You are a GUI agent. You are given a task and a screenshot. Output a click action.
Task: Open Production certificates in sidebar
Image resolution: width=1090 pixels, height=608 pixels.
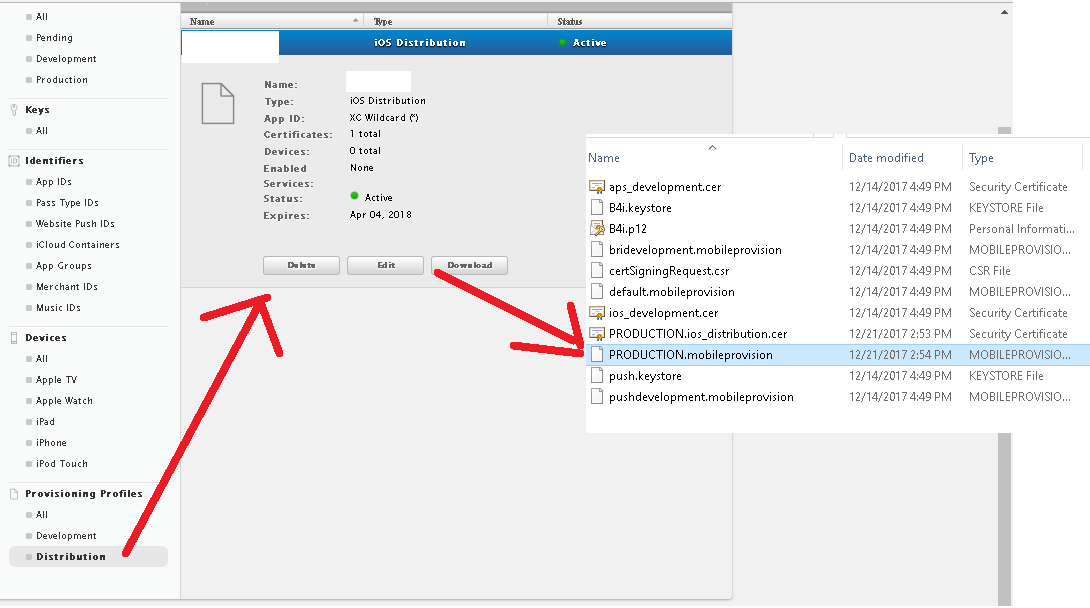tap(62, 80)
